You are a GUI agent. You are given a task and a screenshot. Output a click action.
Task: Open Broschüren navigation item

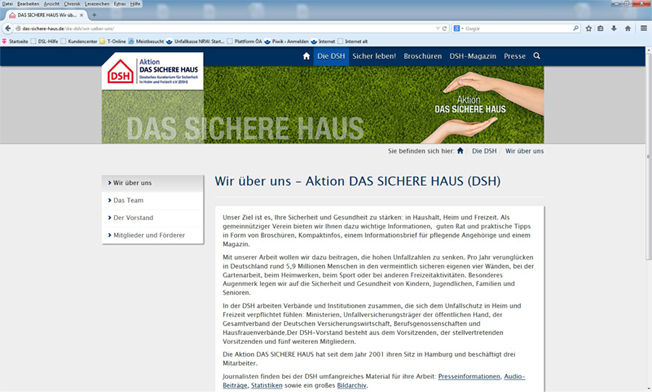[x=422, y=56]
